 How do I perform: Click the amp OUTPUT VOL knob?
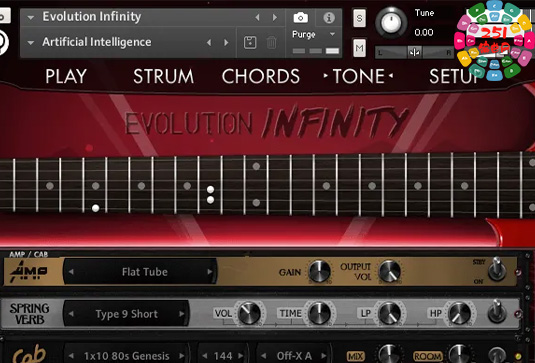tap(390, 272)
